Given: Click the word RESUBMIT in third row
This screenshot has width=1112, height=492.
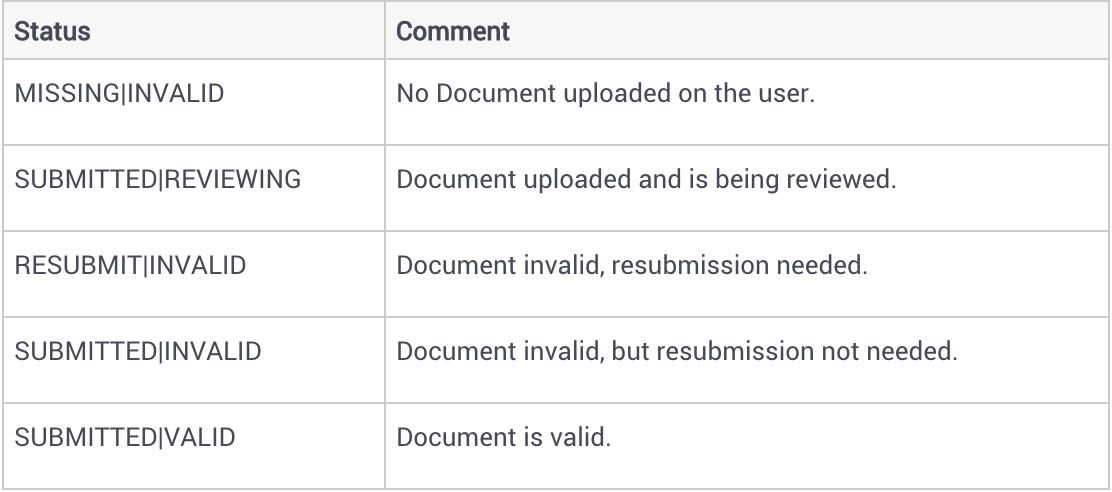Looking at the screenshot, I should [x=78, y=265].
